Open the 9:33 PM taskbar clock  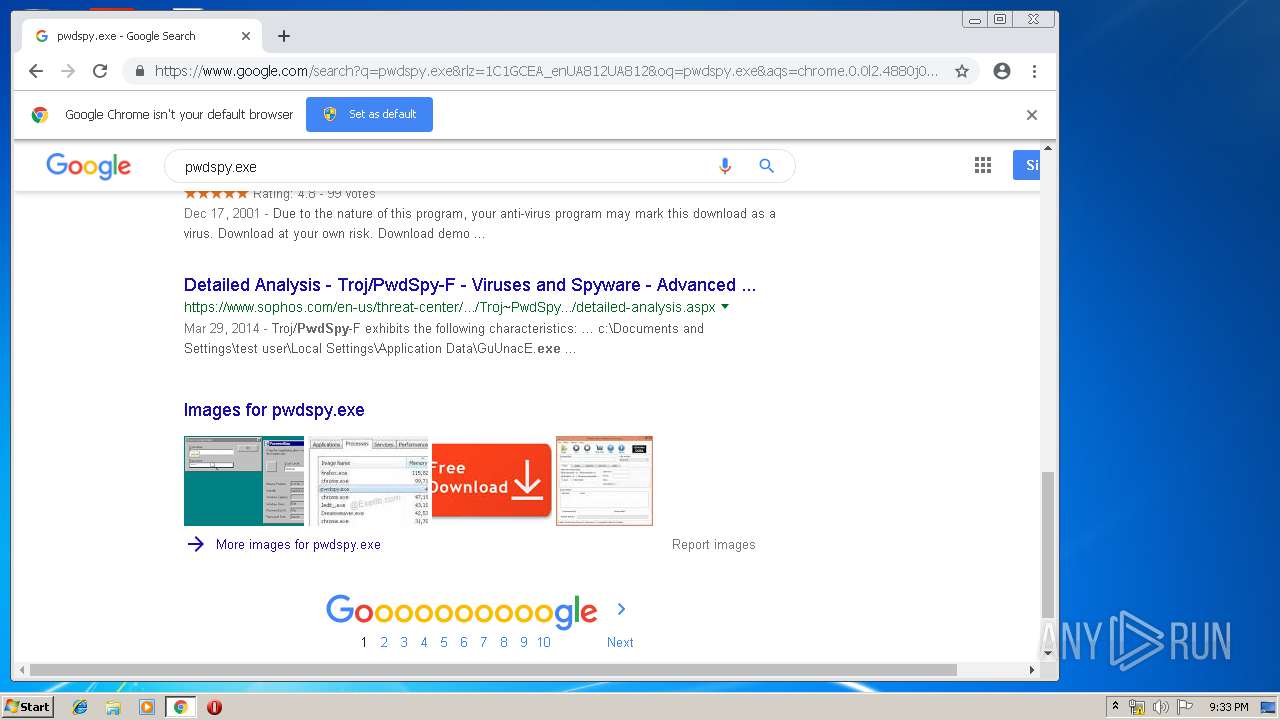tap(1229, 707)
